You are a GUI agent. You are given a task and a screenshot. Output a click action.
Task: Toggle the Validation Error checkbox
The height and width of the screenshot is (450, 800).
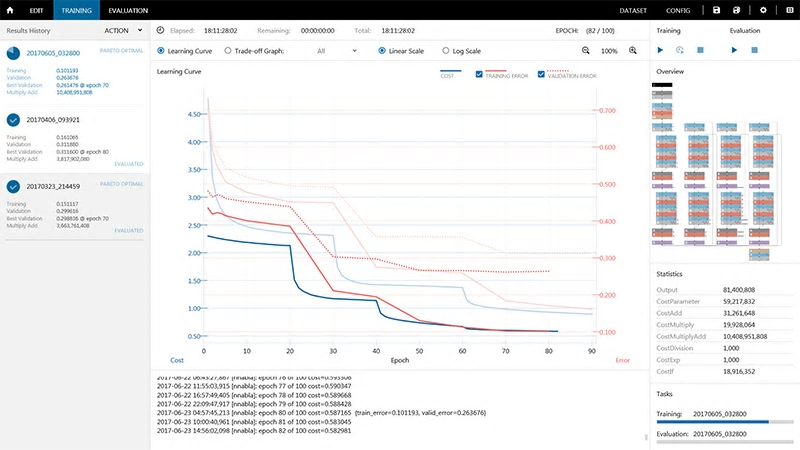click(x=541, y=75)
